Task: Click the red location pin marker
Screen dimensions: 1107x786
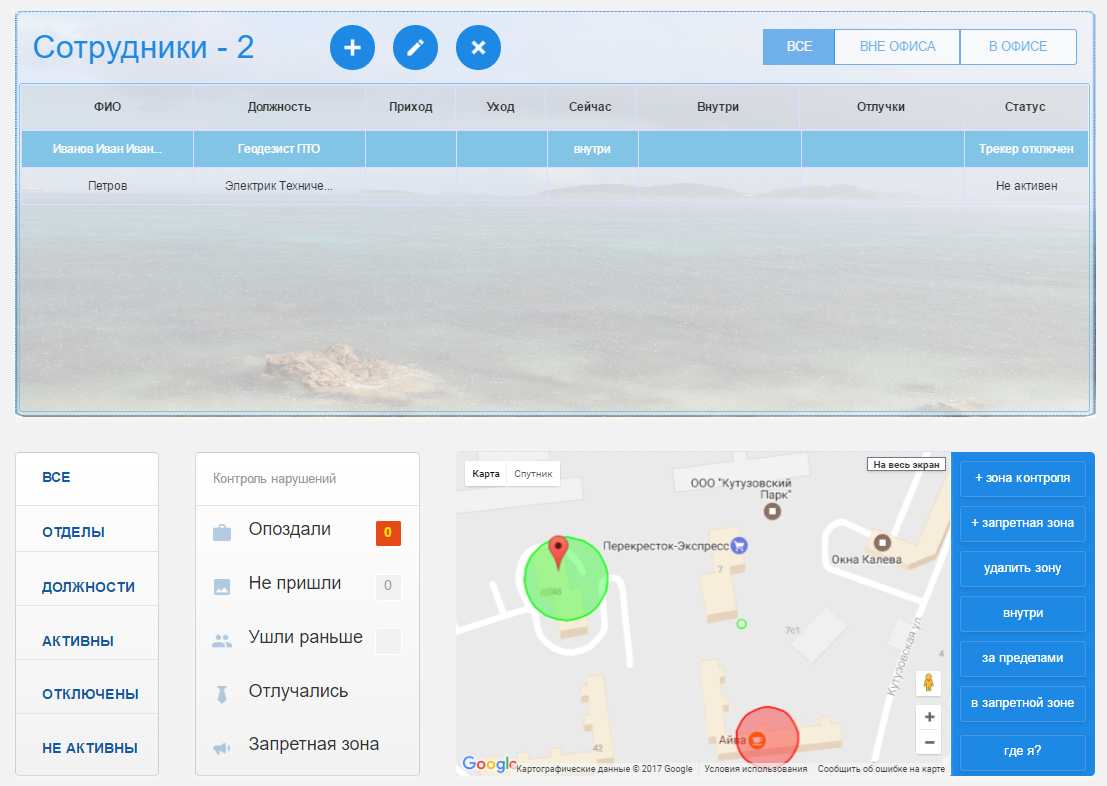Action: tap(560, 551)
